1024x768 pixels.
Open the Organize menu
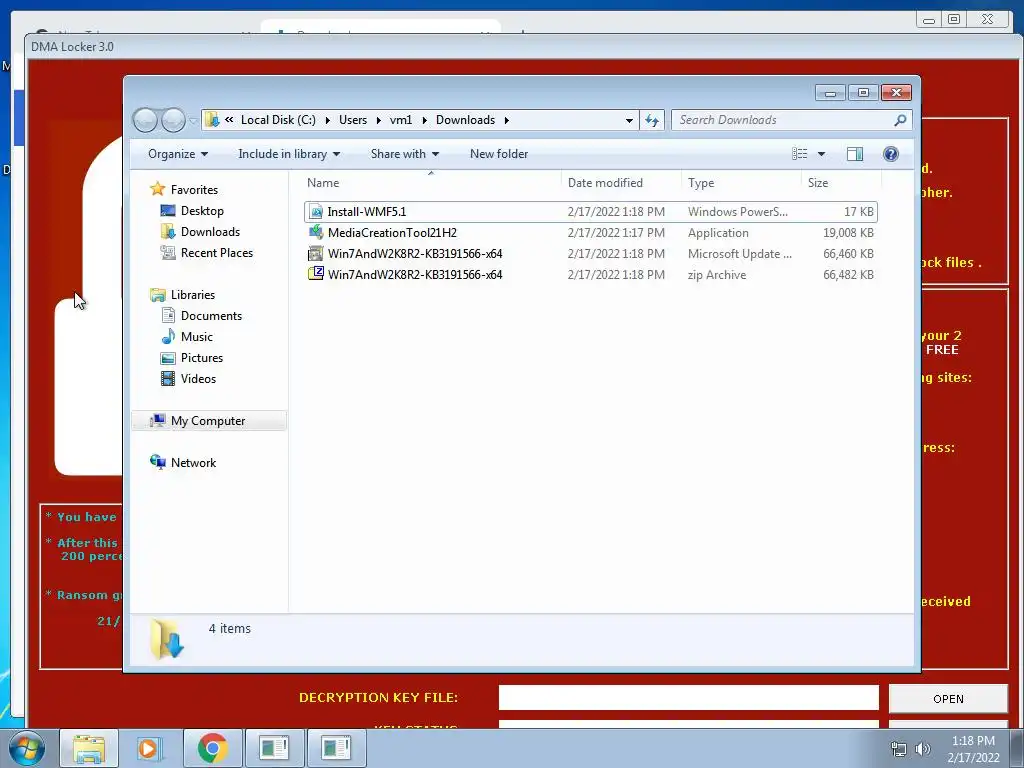click(x=178, y=154)
